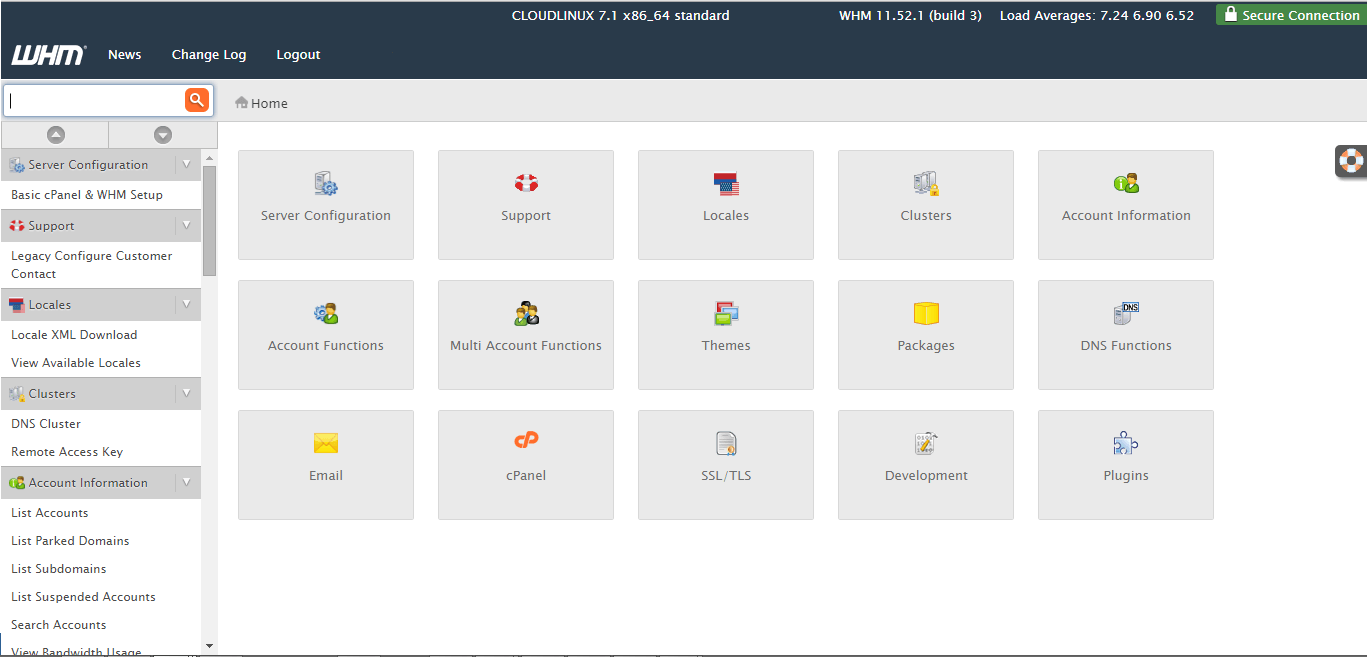Select the Support tile icon
Screen dimensions: 1367x657
(525, 205)
